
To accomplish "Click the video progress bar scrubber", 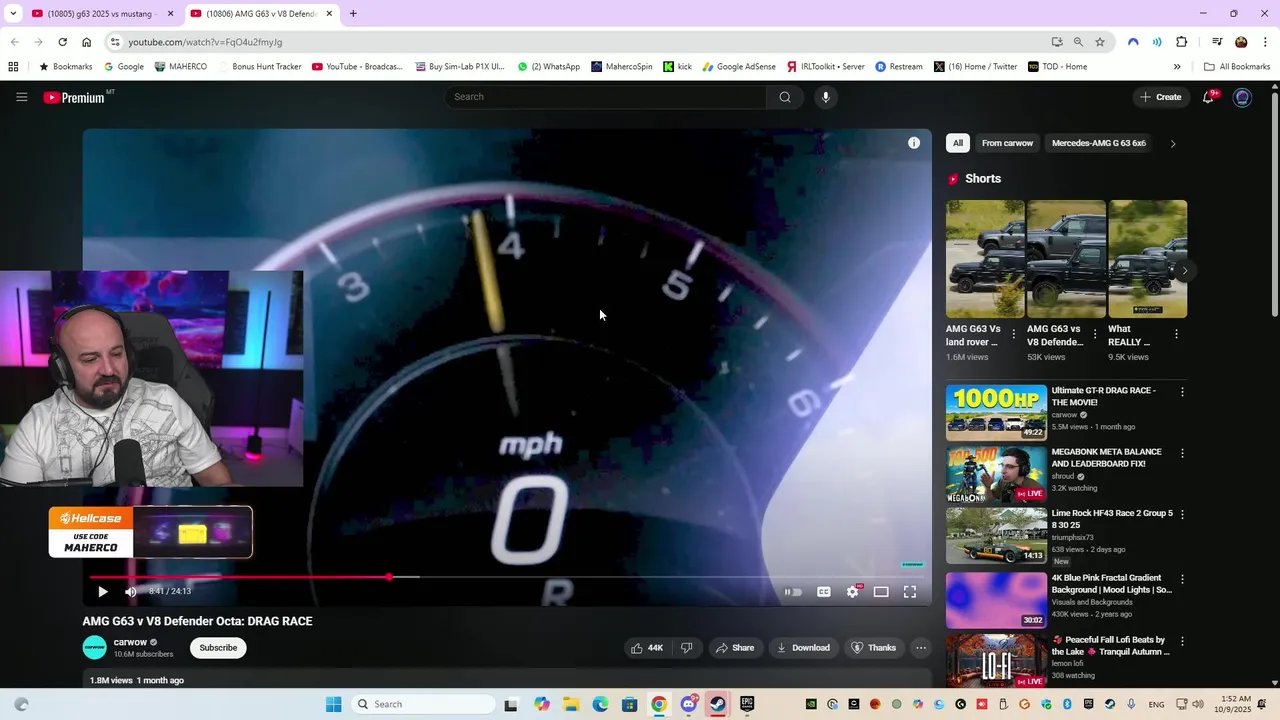I will [x=389, y=577].
